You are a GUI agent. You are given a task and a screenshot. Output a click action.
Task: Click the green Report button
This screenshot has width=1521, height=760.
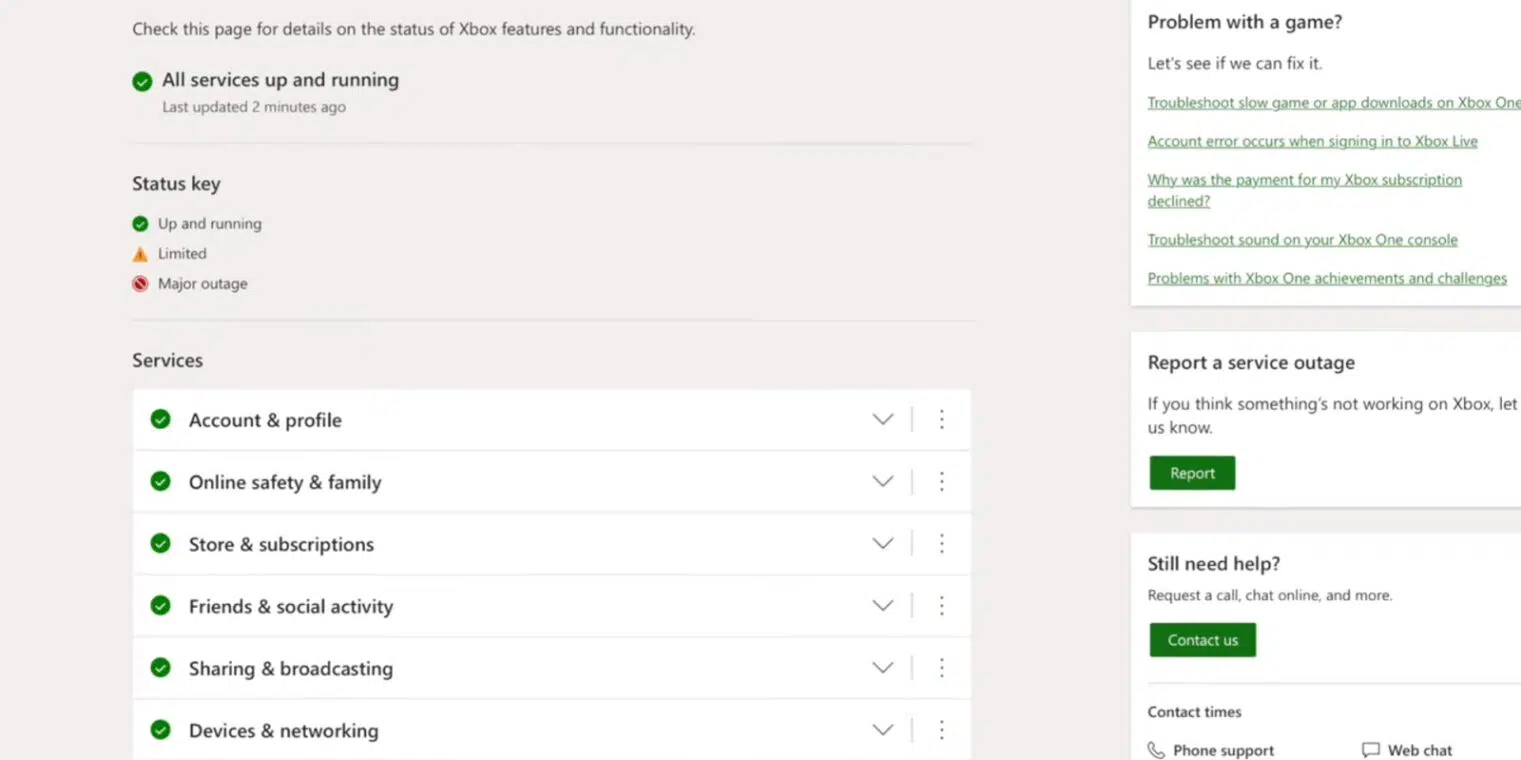[1192, 473]
